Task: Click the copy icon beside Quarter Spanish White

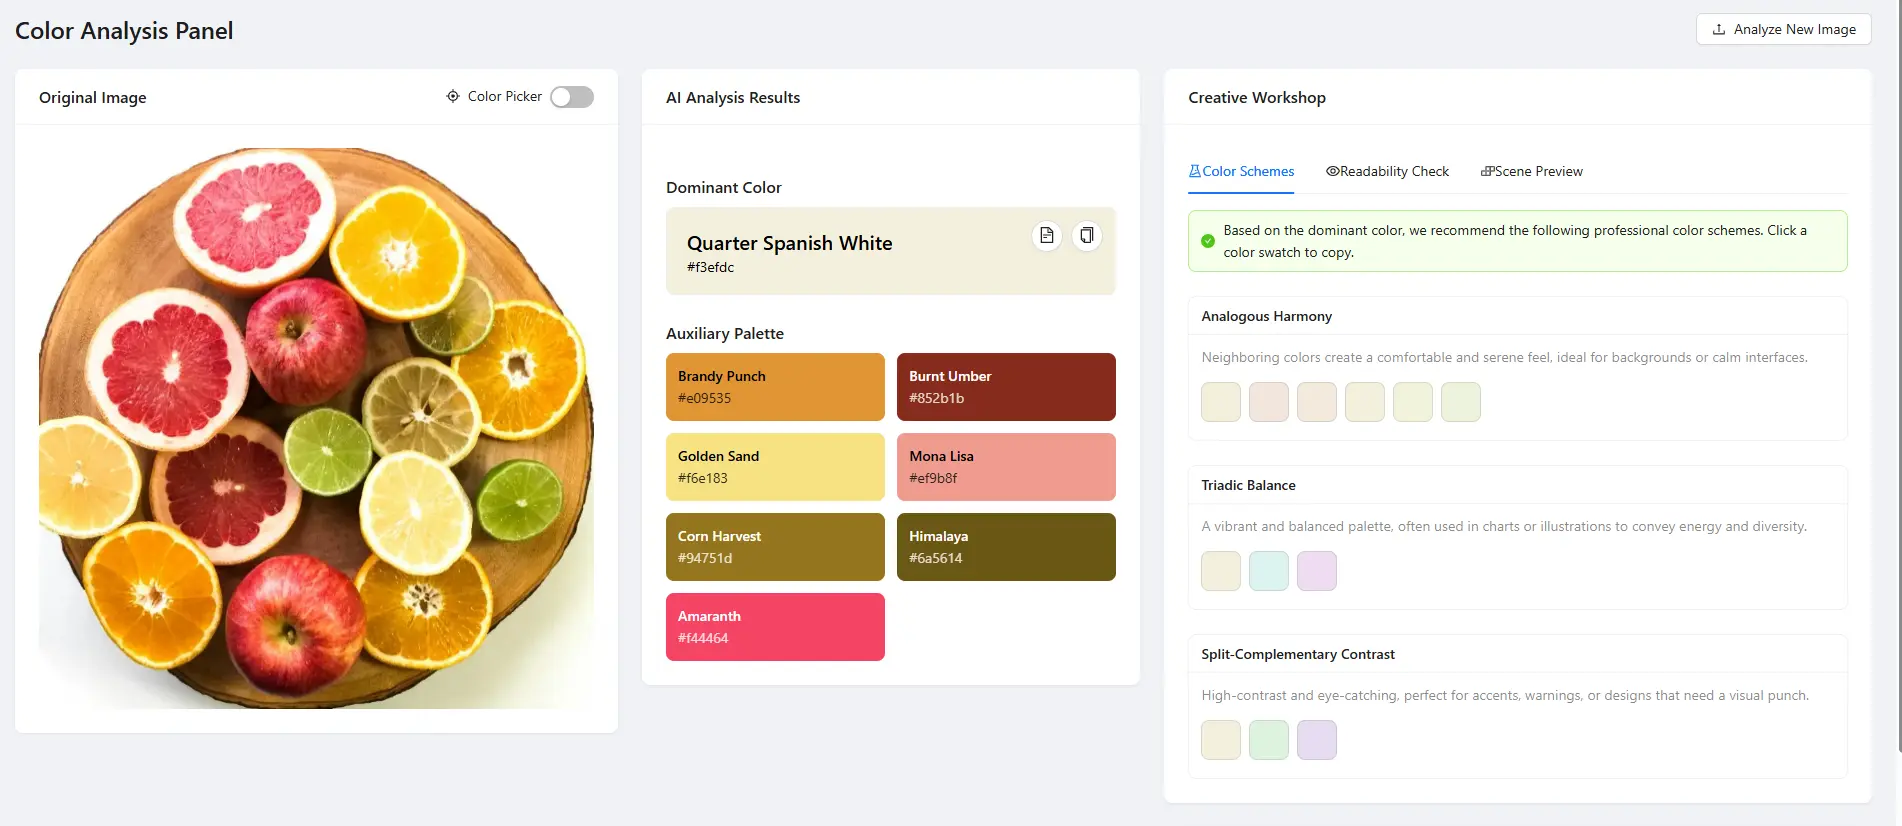Action: tap(1086, 235)
